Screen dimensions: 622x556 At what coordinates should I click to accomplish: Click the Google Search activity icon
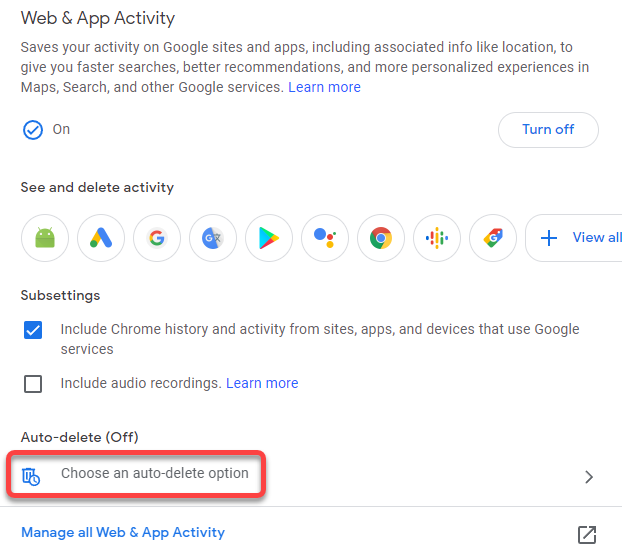tap(157, 238)
